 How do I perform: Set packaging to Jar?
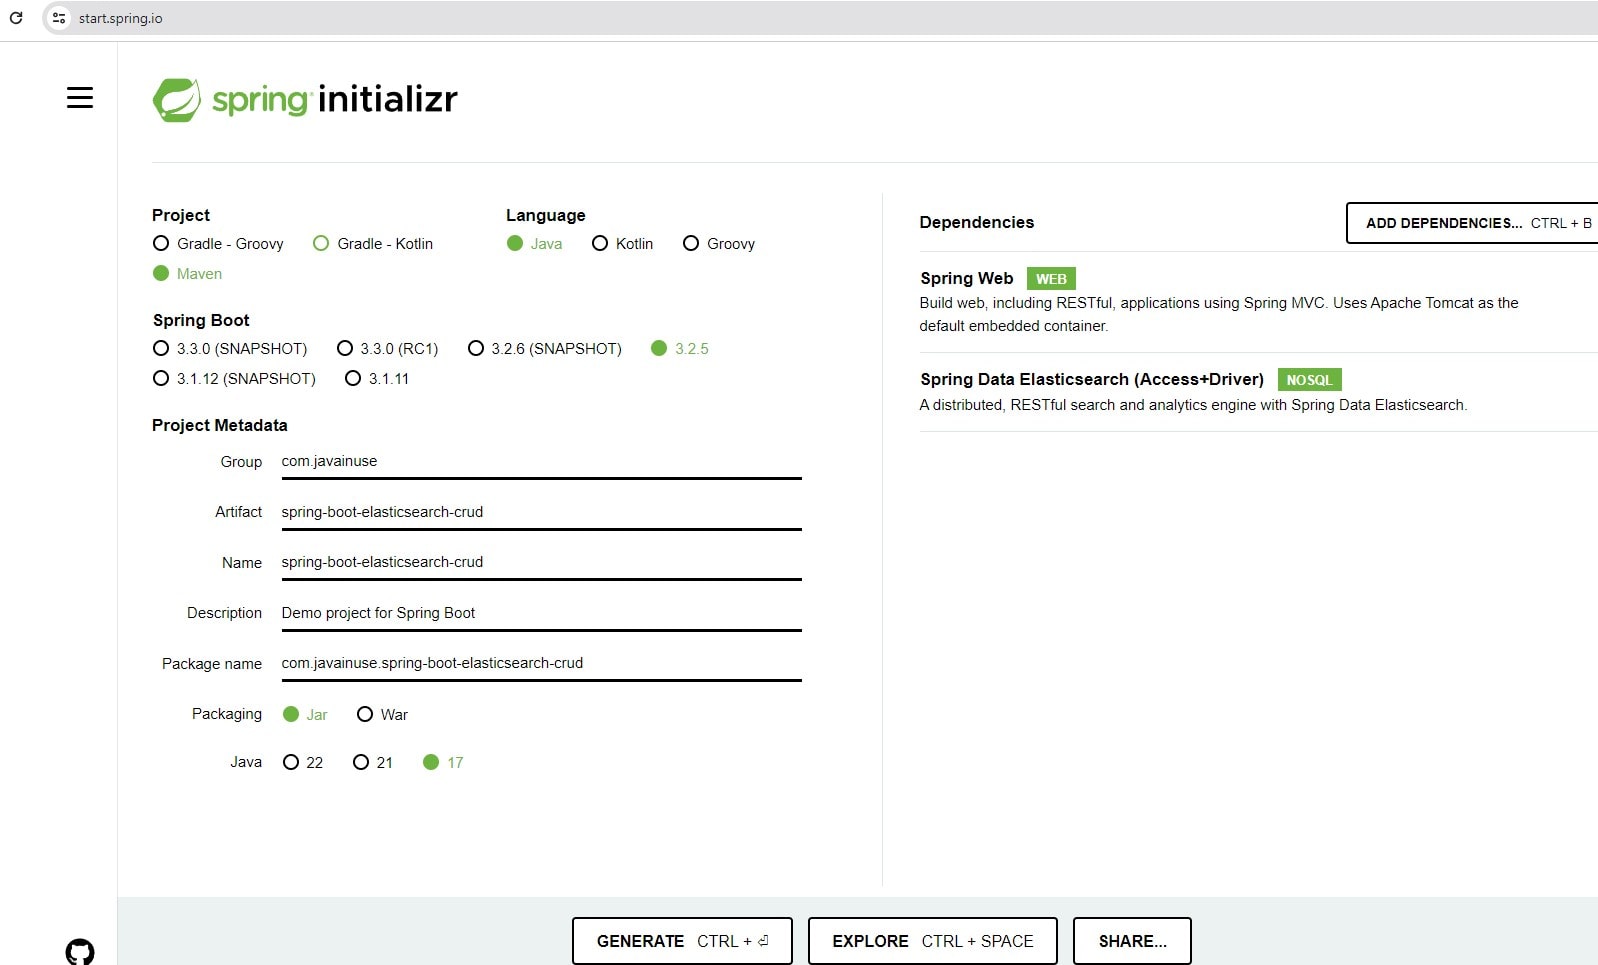pyautogui.click(x=305, y=715)
